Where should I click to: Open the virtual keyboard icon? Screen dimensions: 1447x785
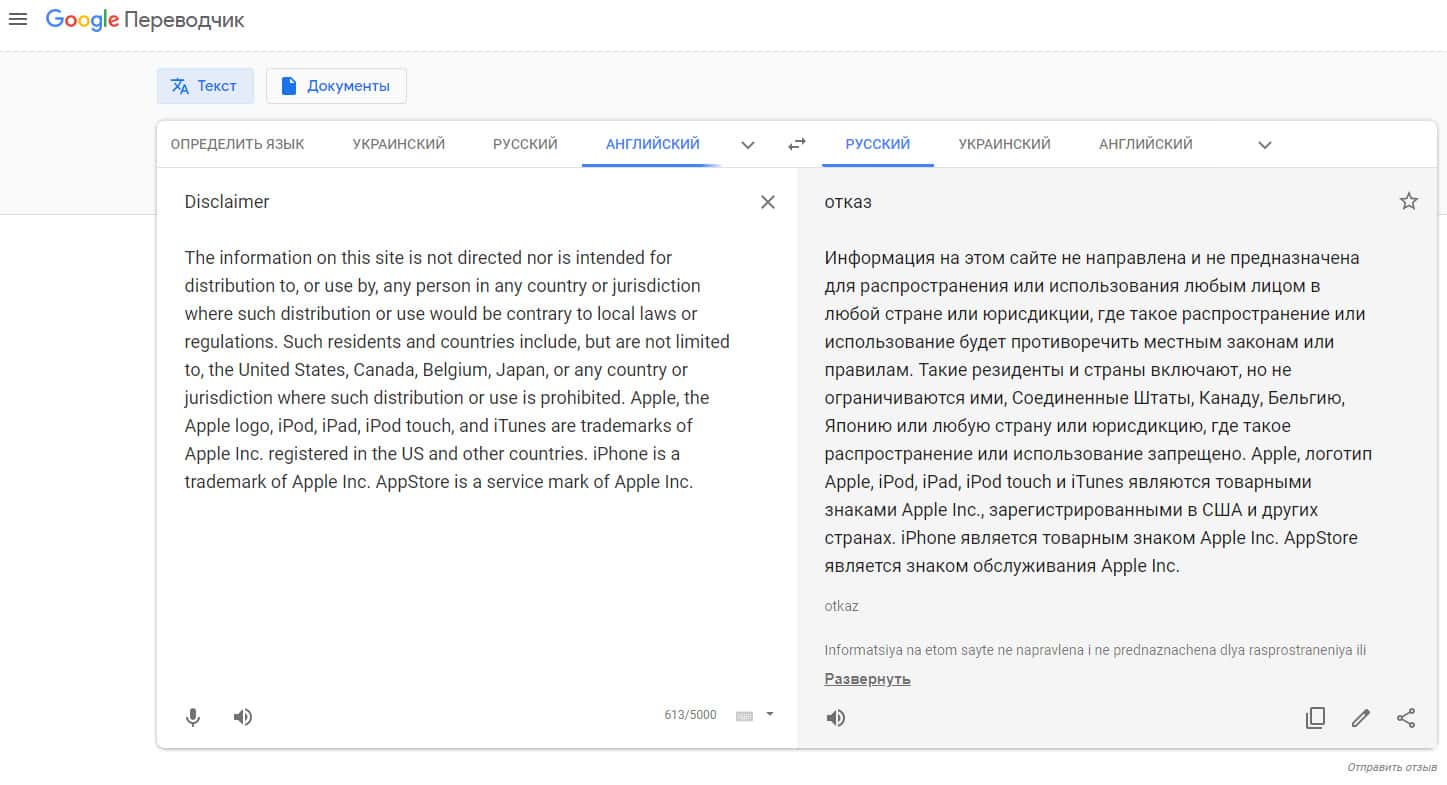pyautogui.click(x=744, y=716)
